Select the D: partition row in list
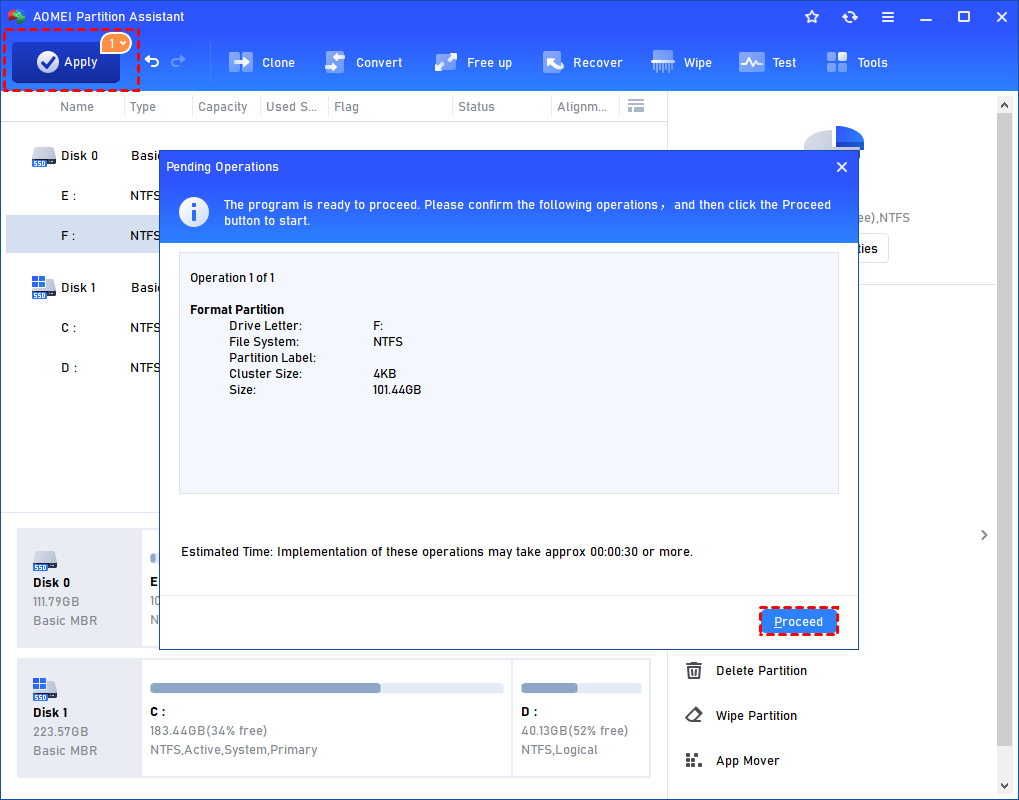The width and height of the screenshot is (1019, 800). [x=83, y=368]
